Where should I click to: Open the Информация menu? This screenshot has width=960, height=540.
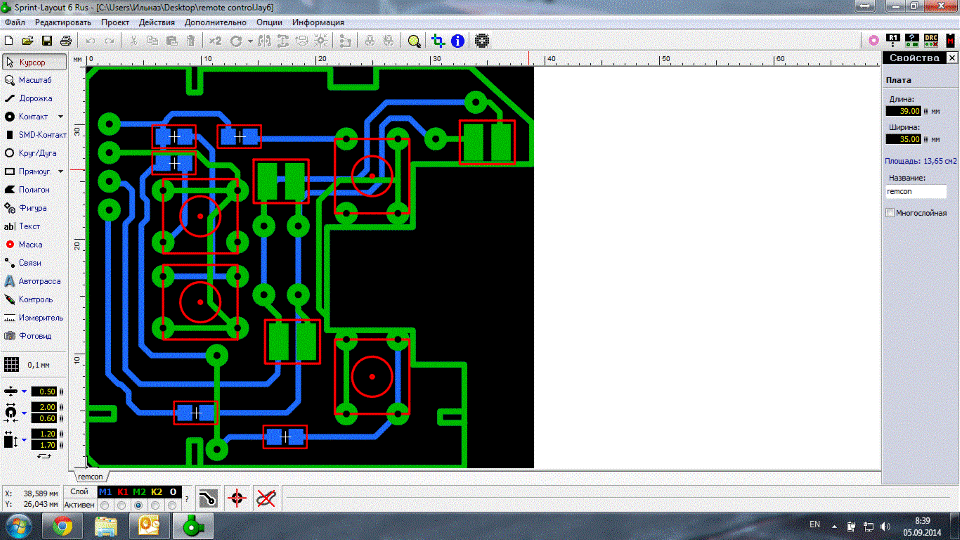pos(318,22)
